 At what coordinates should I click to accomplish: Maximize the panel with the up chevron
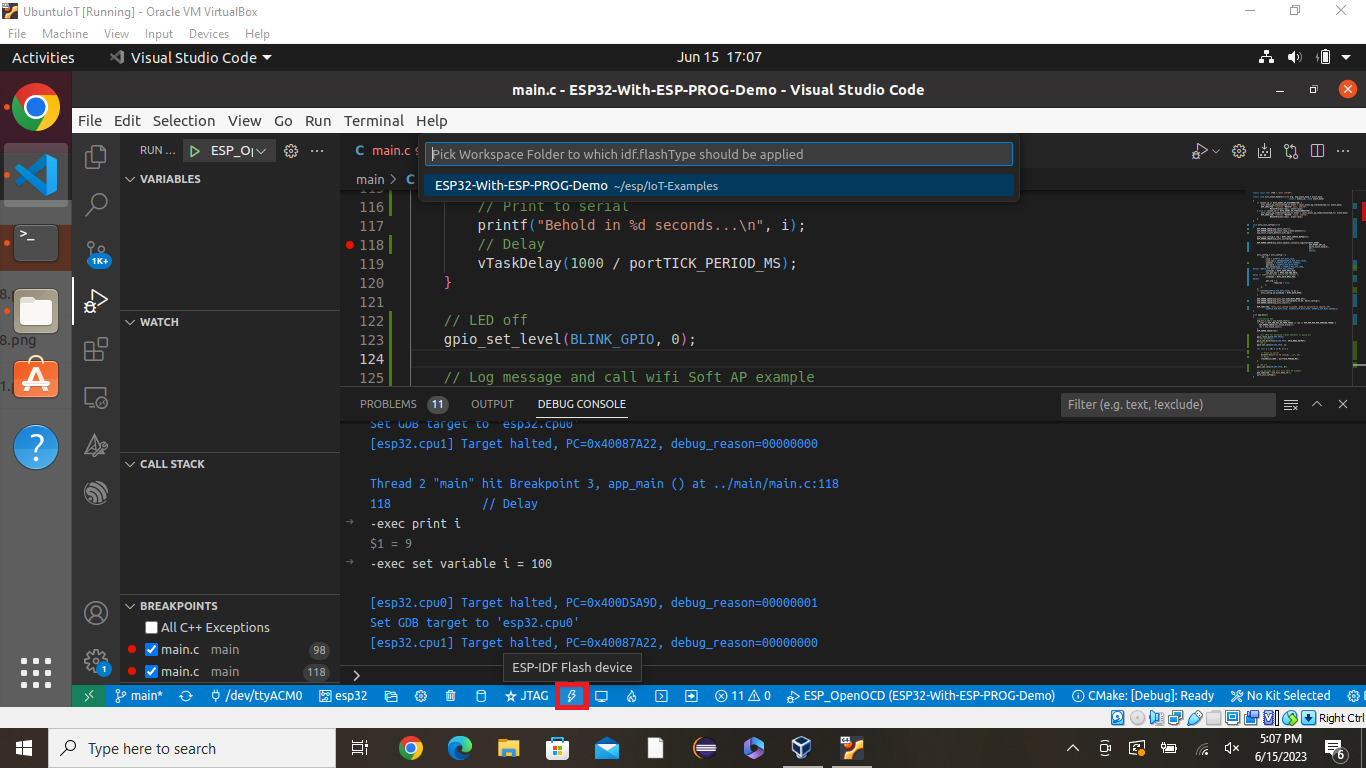(x=1317, y=404)
